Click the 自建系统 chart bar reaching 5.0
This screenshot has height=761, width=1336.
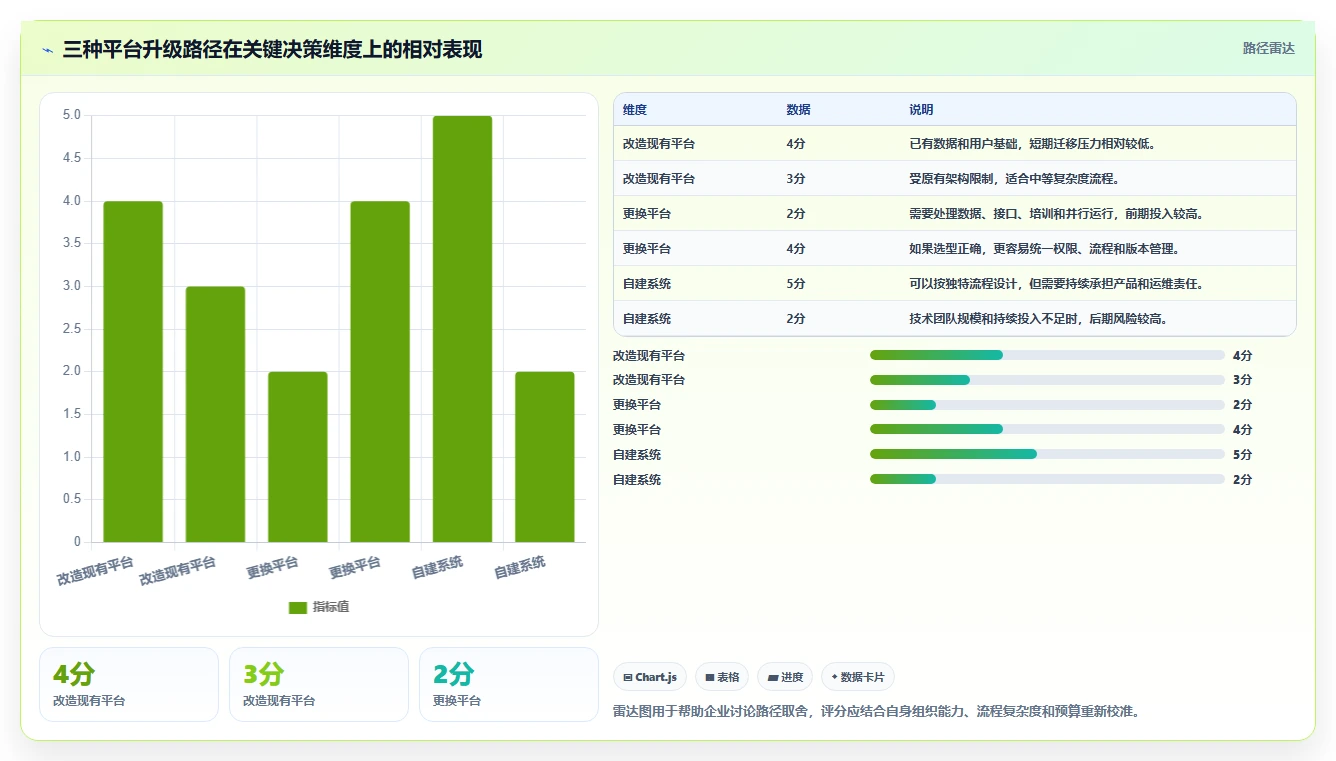click(462, 329)
